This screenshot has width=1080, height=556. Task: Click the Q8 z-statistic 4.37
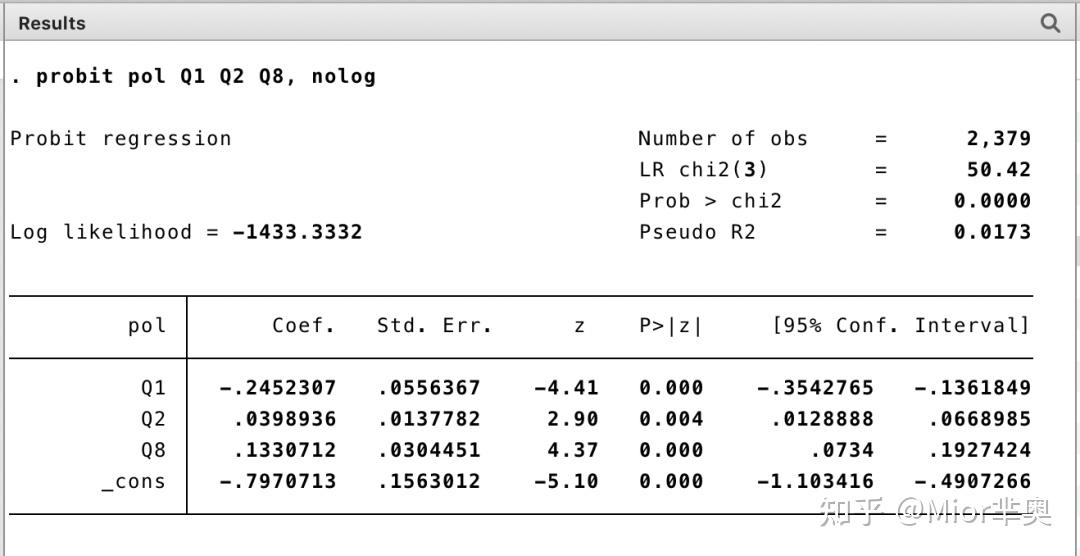(573, 450)
